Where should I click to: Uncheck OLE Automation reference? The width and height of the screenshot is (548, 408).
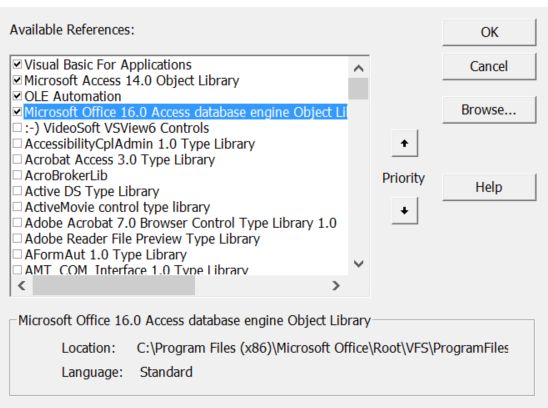(17, 96)
